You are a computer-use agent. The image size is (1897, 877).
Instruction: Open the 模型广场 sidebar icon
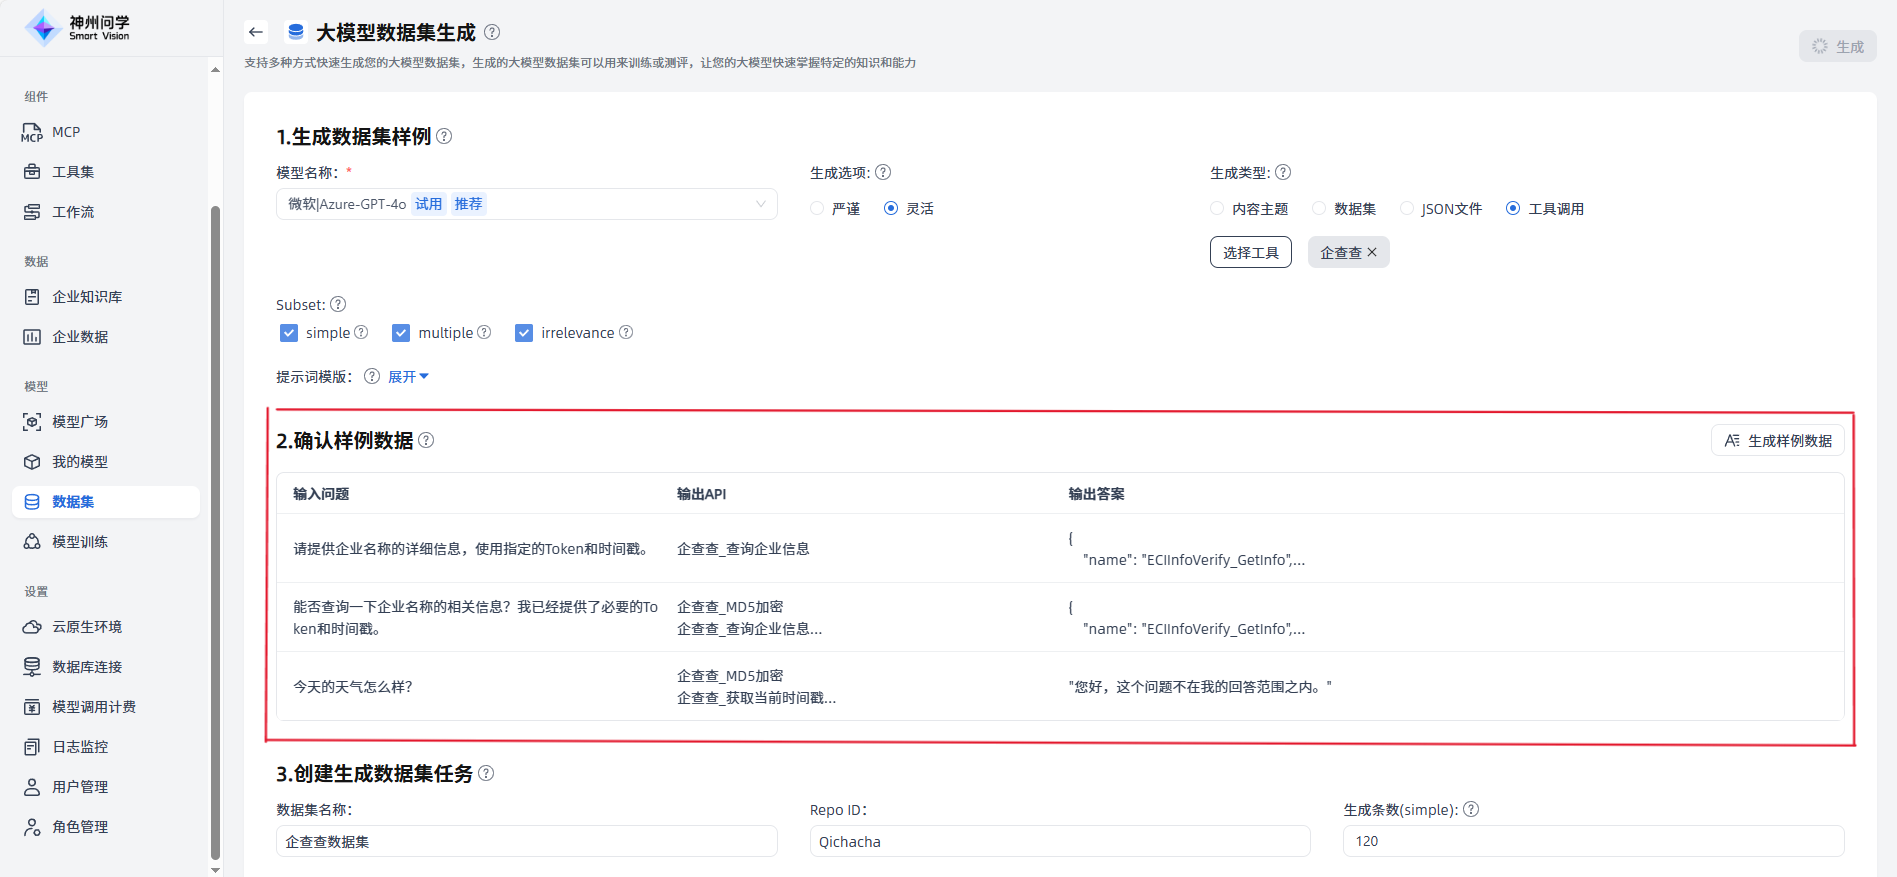32,422
